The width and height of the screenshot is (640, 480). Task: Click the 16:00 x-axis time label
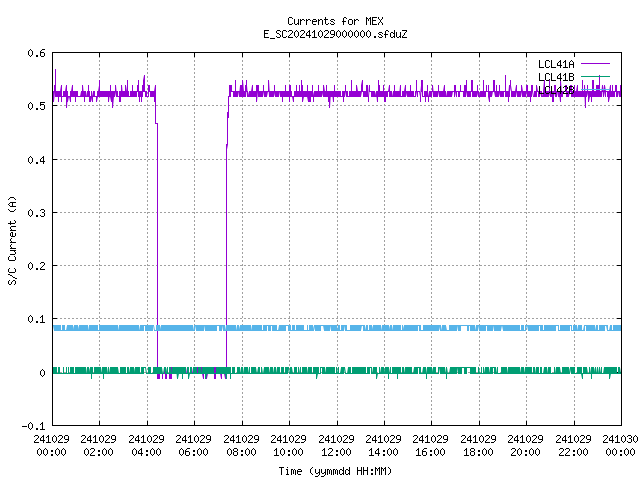(431, 452)
